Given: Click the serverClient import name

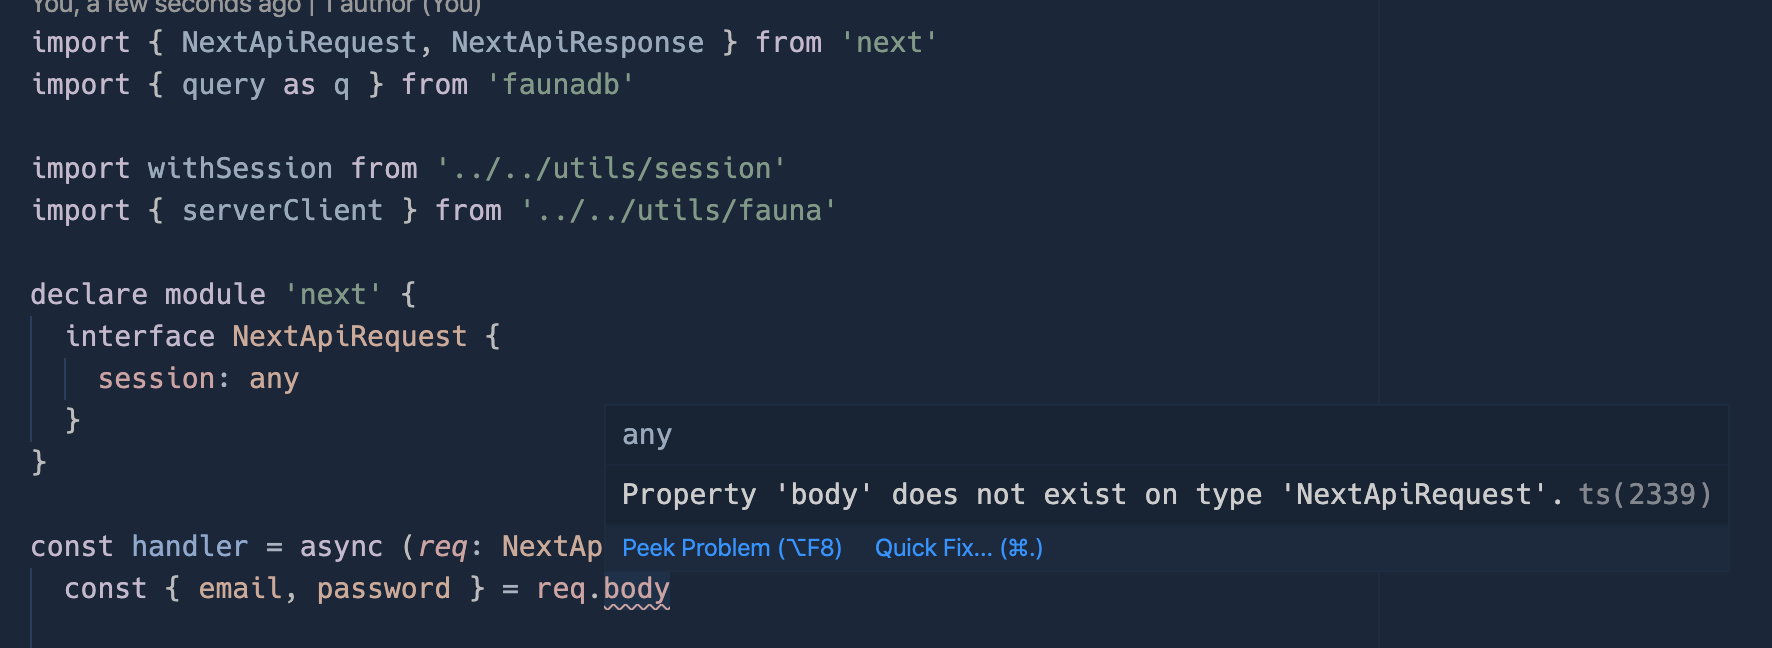Looking at the screenshot, I should pos(283,209).
